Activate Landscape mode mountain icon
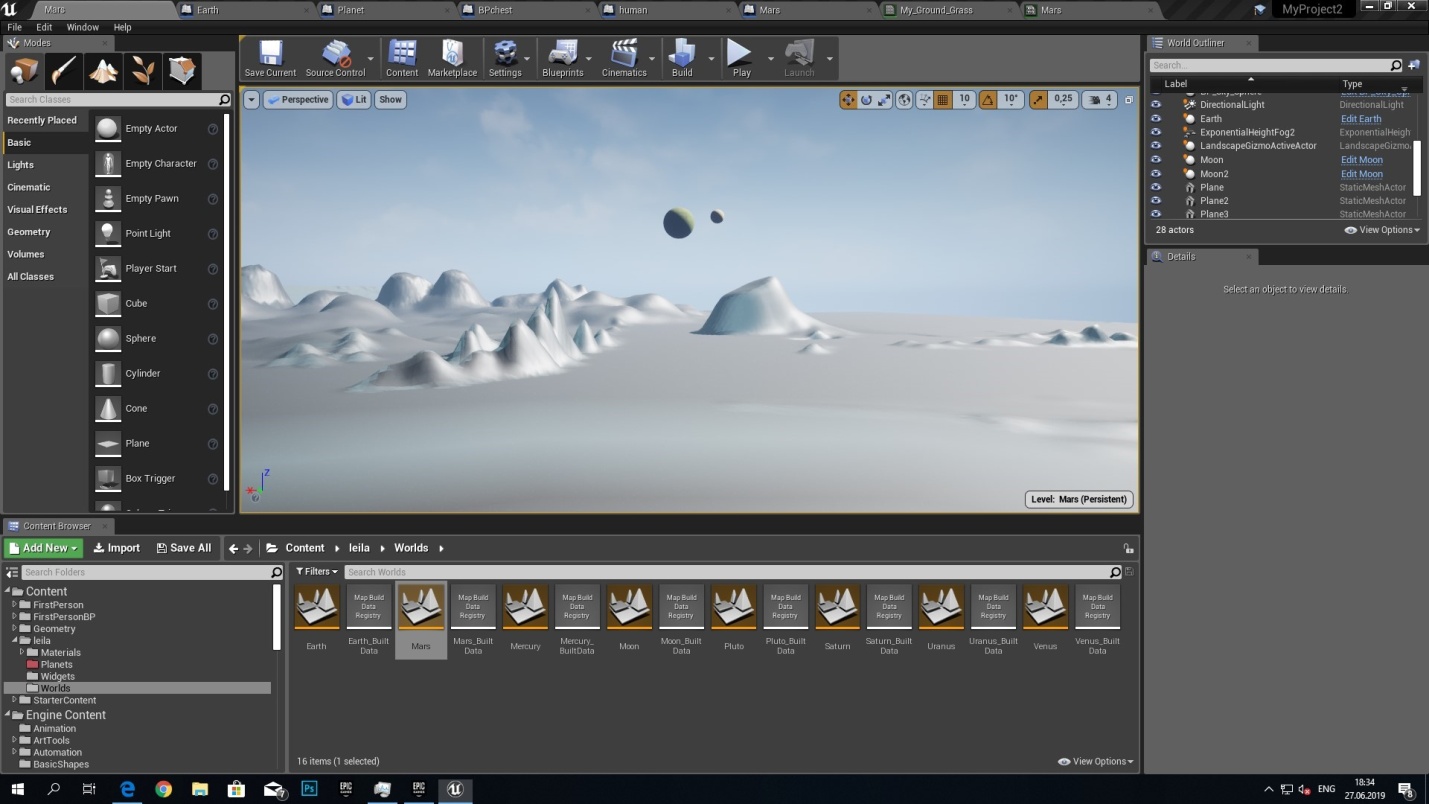 point(103,71)
